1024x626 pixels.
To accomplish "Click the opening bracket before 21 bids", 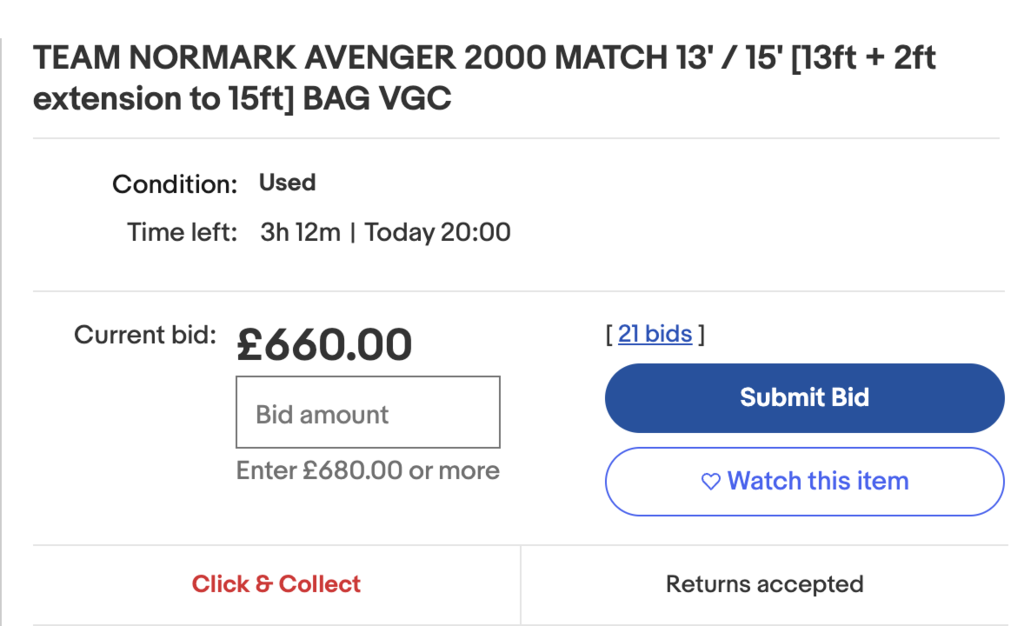I will click(x=609, y=334).
